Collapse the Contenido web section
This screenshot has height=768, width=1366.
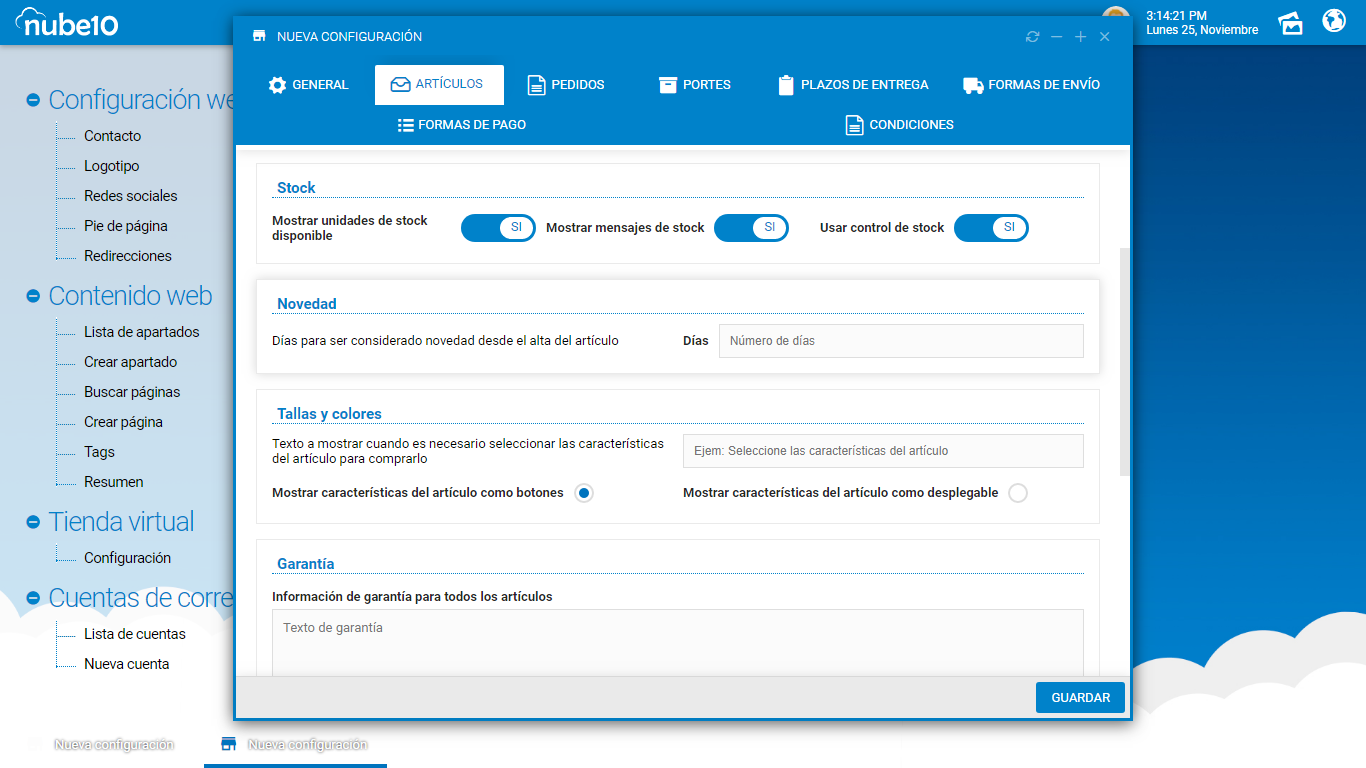(33, 296)
